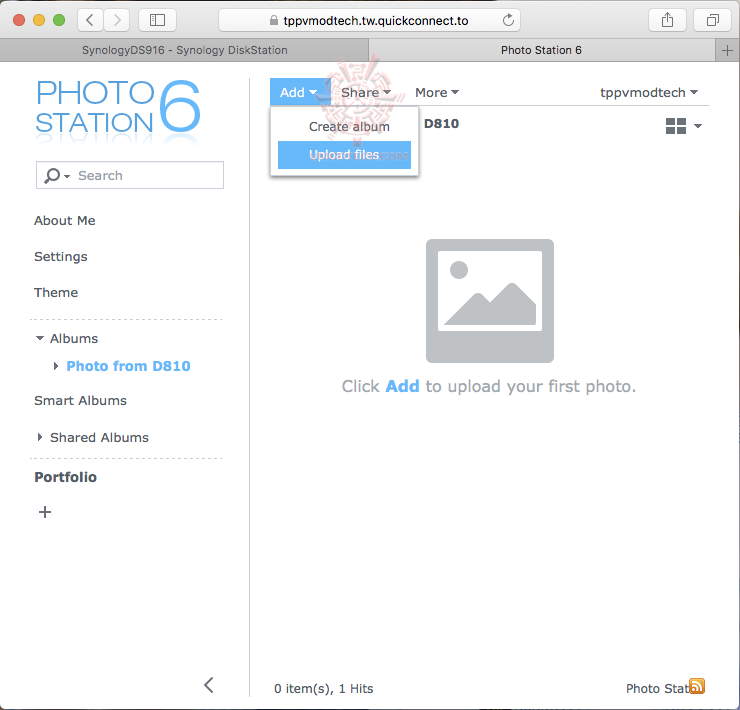Click the RSS feed icon

coord(697,686)
